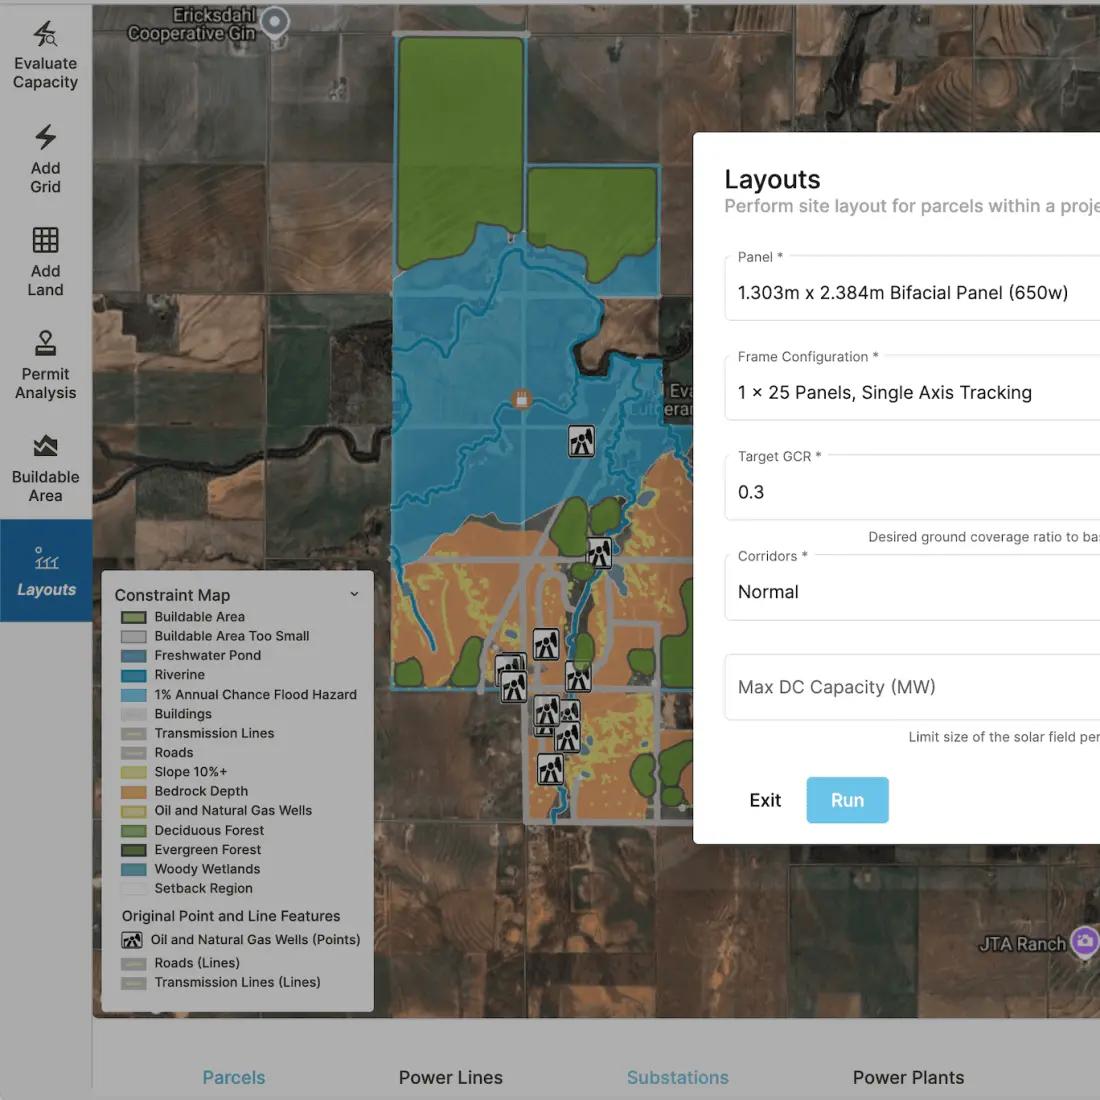The width and height of the screenshot is (1100, 1100).
Task: Open the Add Land grid icon
Action: 46,240
